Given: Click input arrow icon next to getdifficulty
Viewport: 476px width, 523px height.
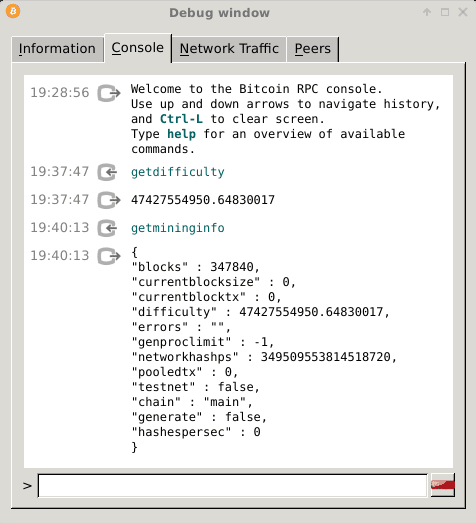Looking at the screenshot, I should click(107, 172).
